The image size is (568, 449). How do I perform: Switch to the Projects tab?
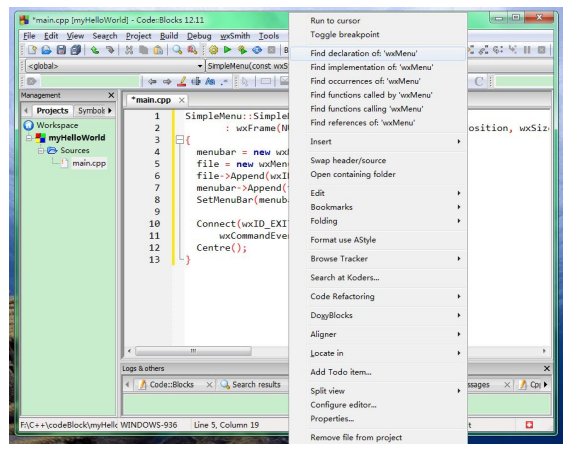[52, 111]
